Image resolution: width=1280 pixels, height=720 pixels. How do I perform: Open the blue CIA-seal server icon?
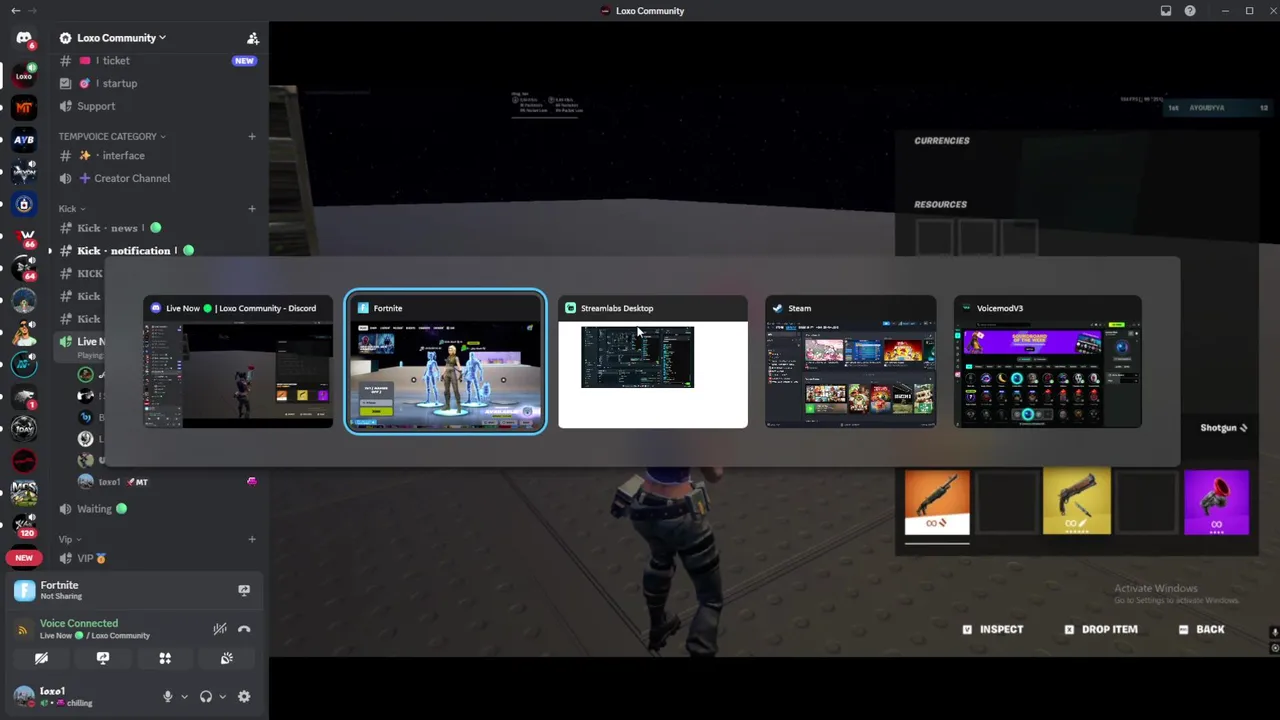(24, 204)
